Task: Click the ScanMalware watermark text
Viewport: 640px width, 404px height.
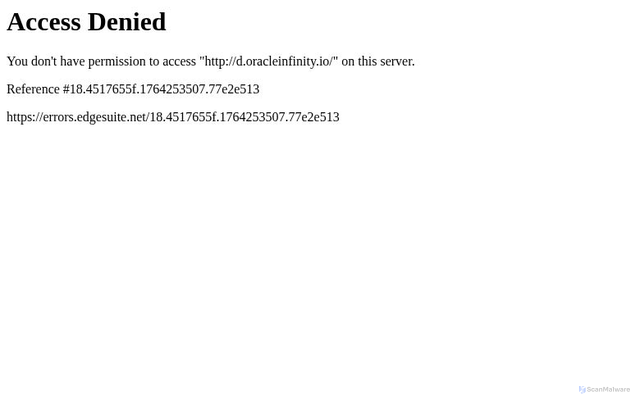Action: [608, 390]
